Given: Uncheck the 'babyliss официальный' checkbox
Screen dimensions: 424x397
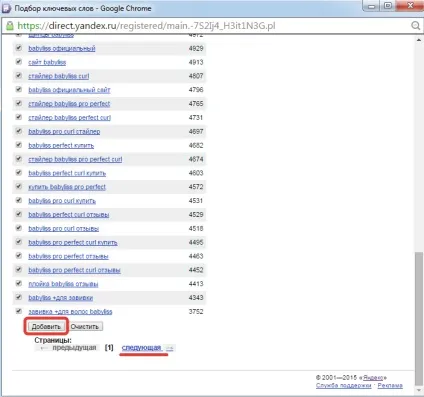Looking at the screenshot, I should coord(19,48).
